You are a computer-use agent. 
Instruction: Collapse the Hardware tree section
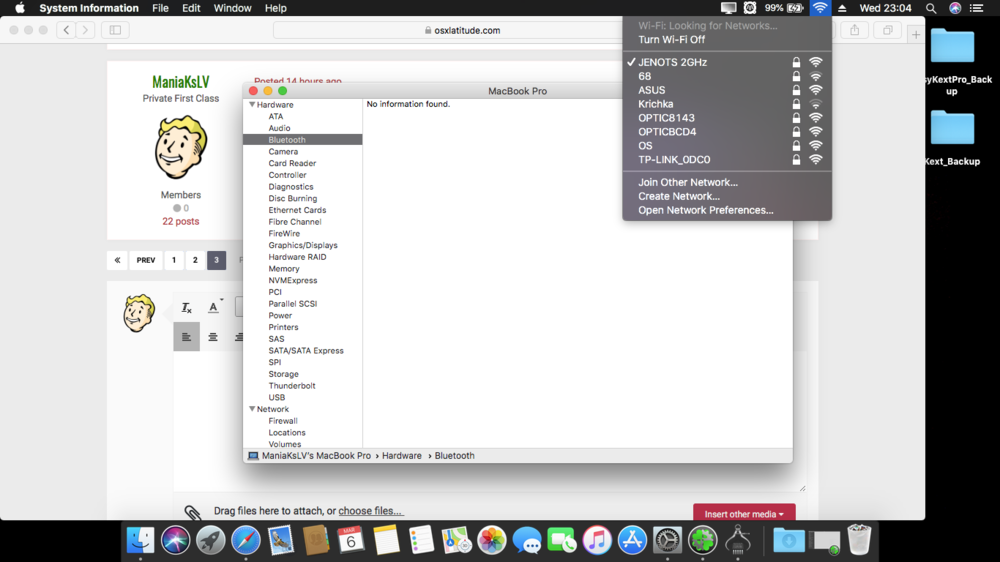pos(252,105)
